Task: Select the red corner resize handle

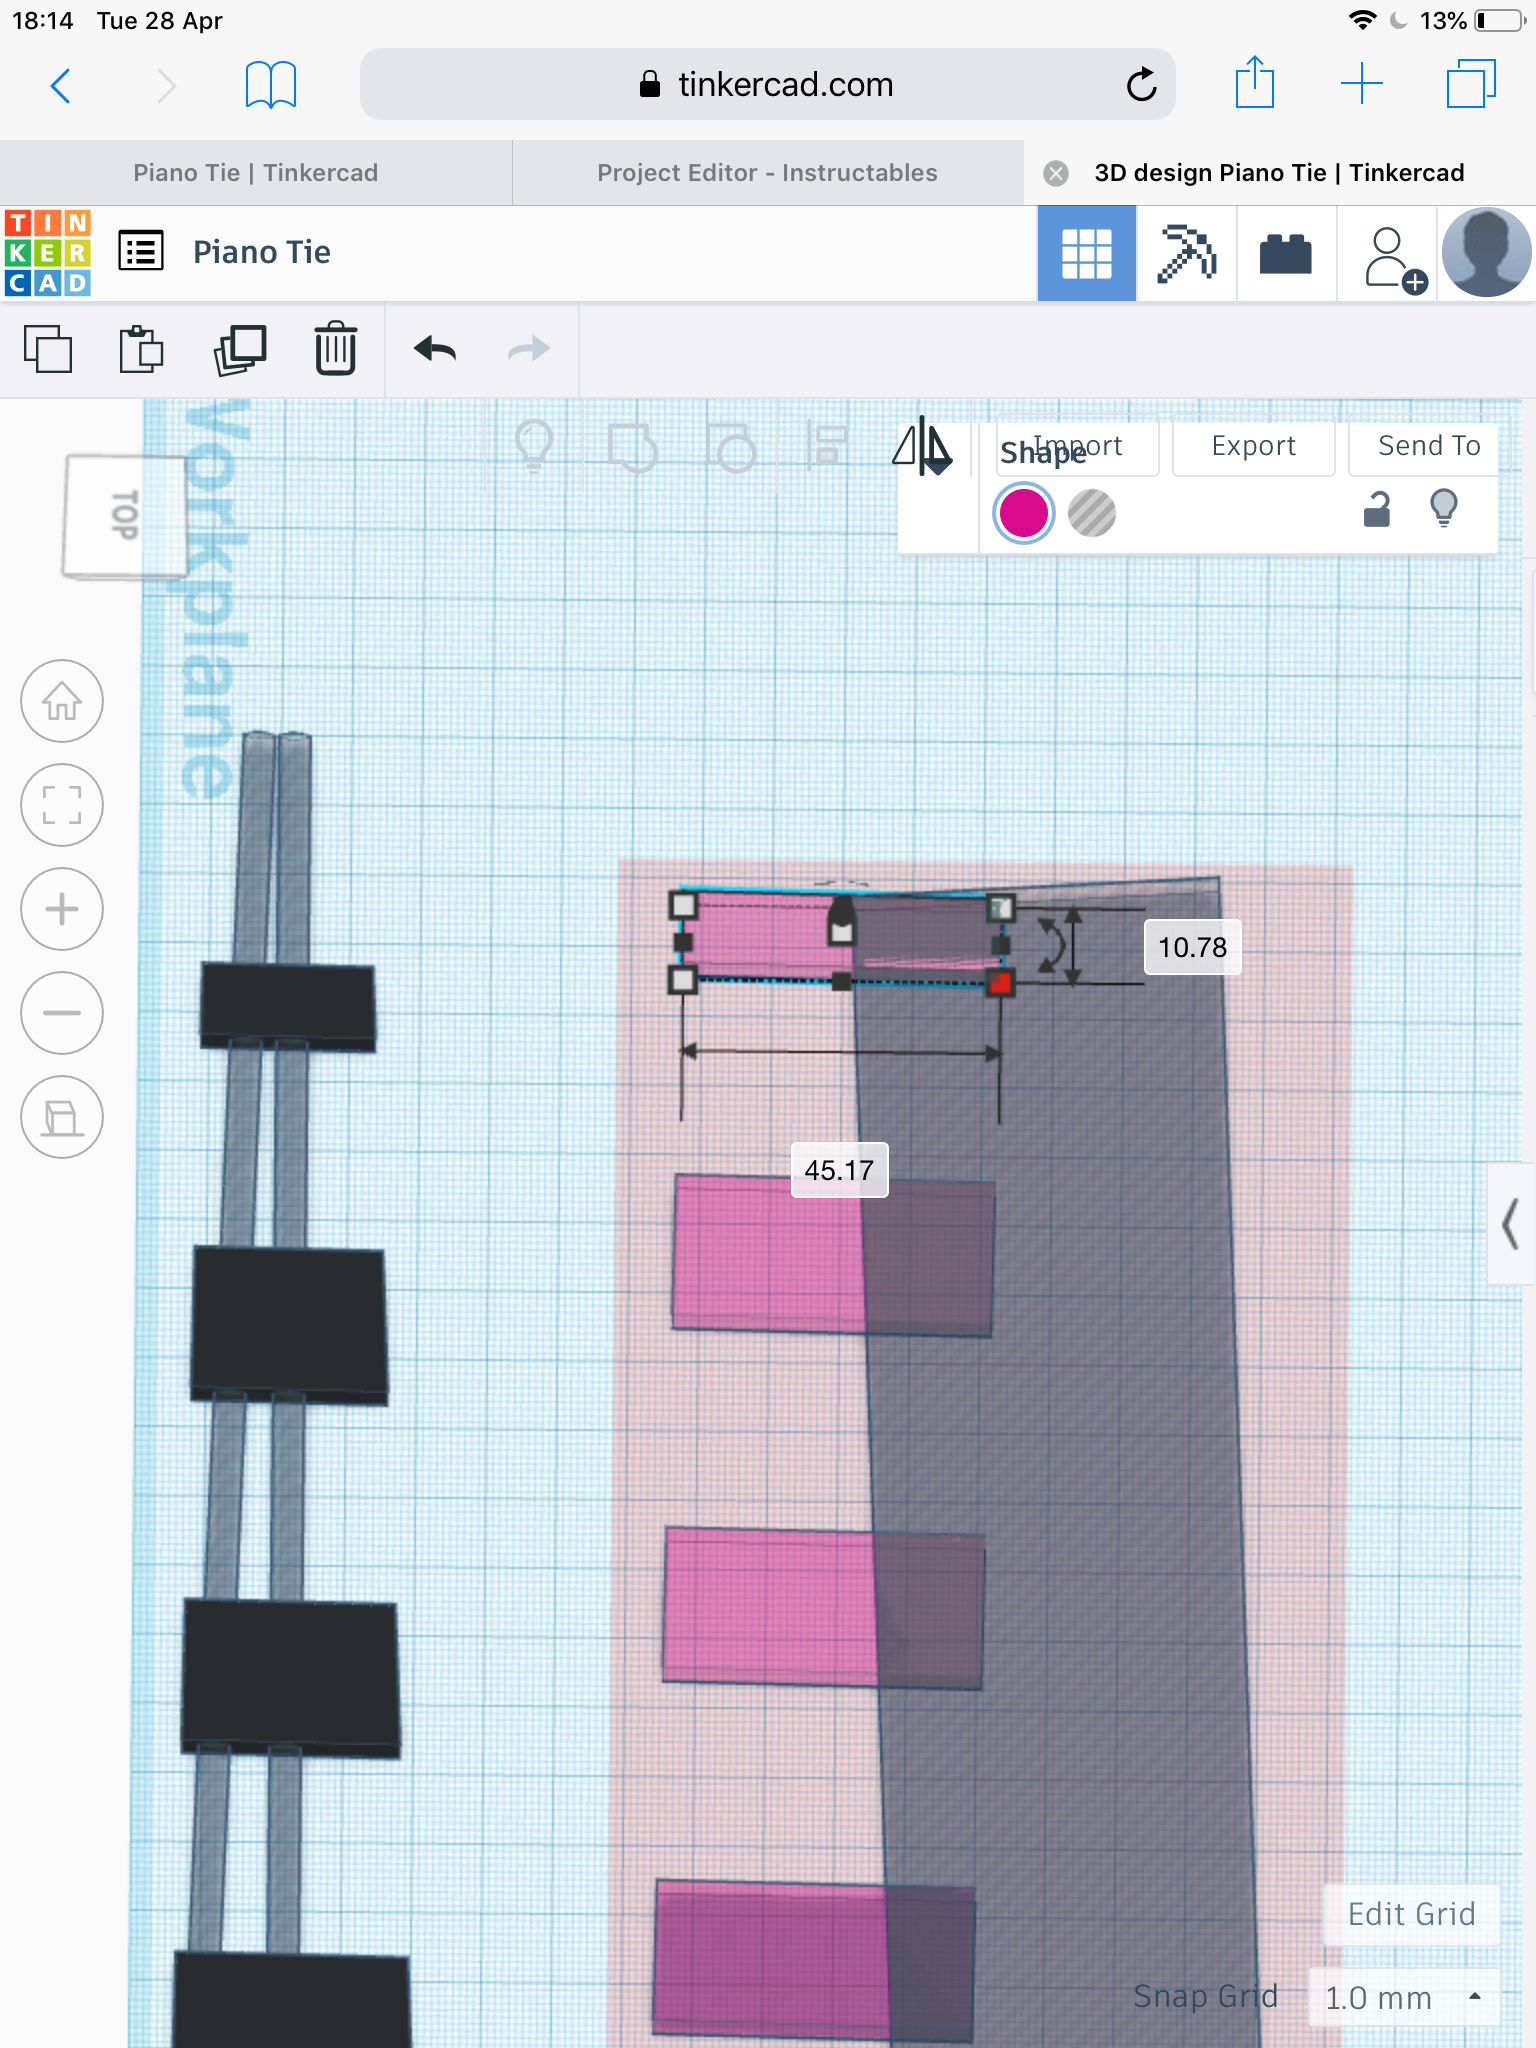Action: [999, 983]
